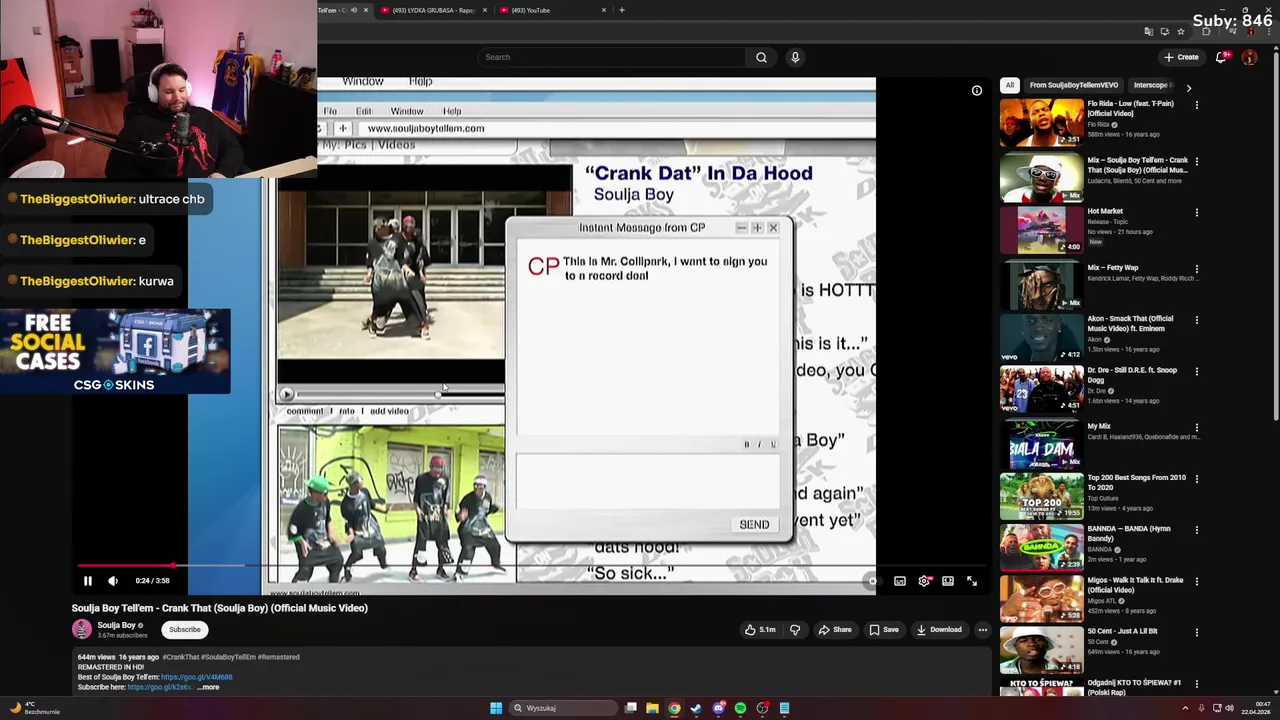Open a new browser tab
1280x720 pixels.
pos(622,10)
